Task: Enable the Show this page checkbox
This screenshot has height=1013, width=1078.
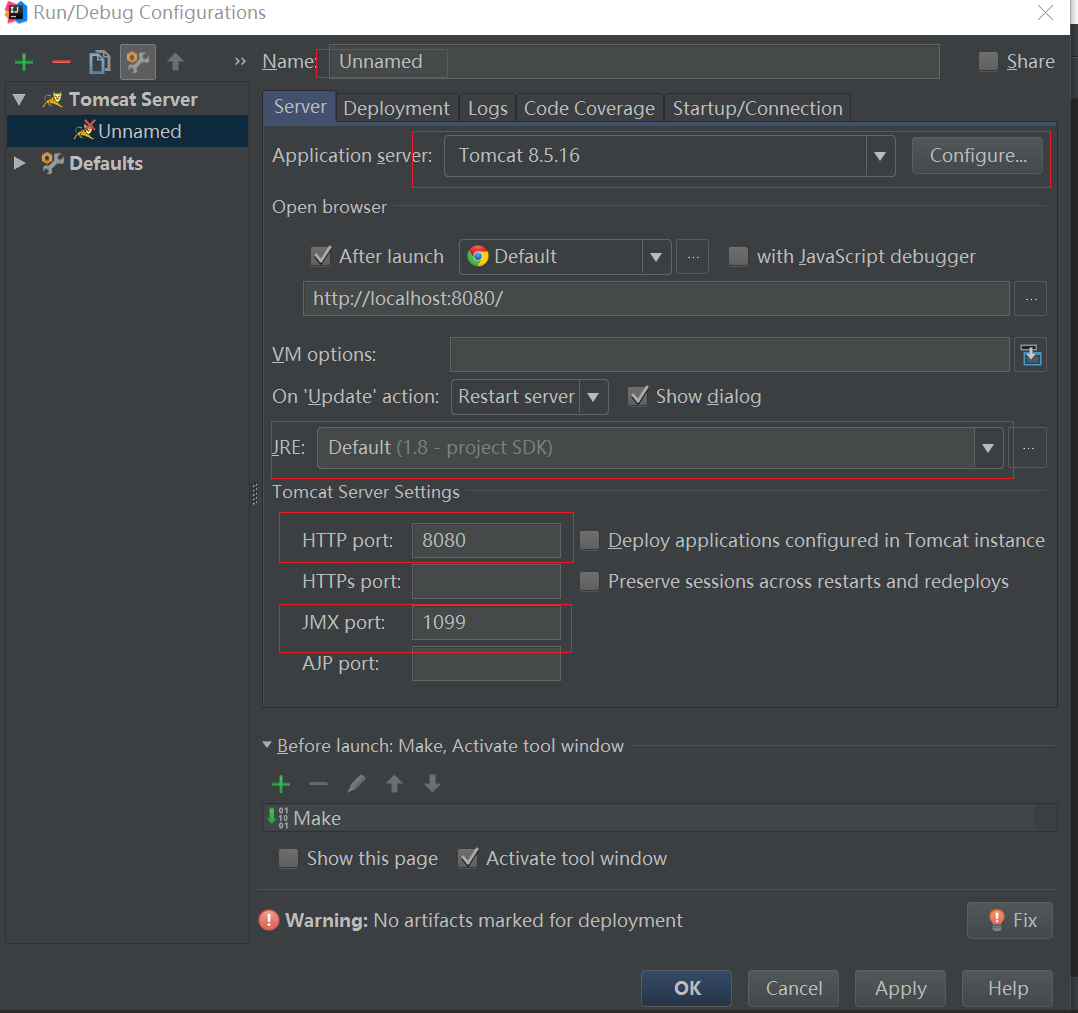Action: tap(288, 858)
